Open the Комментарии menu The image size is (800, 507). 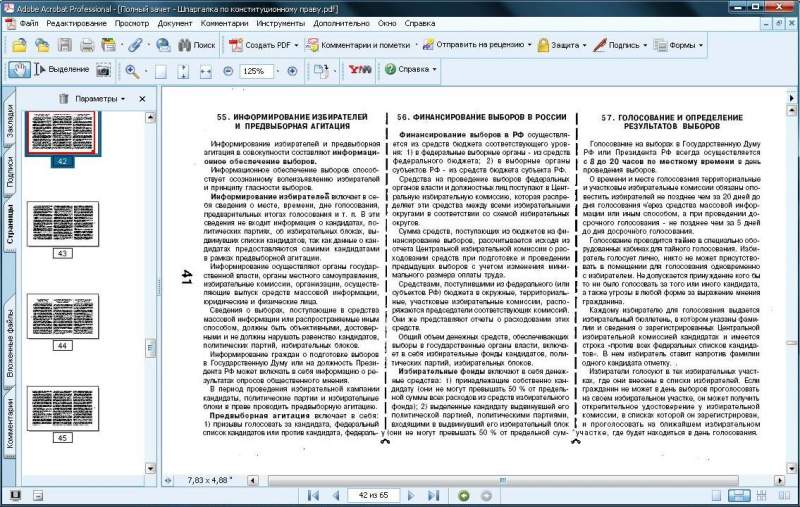pos(224,23)
